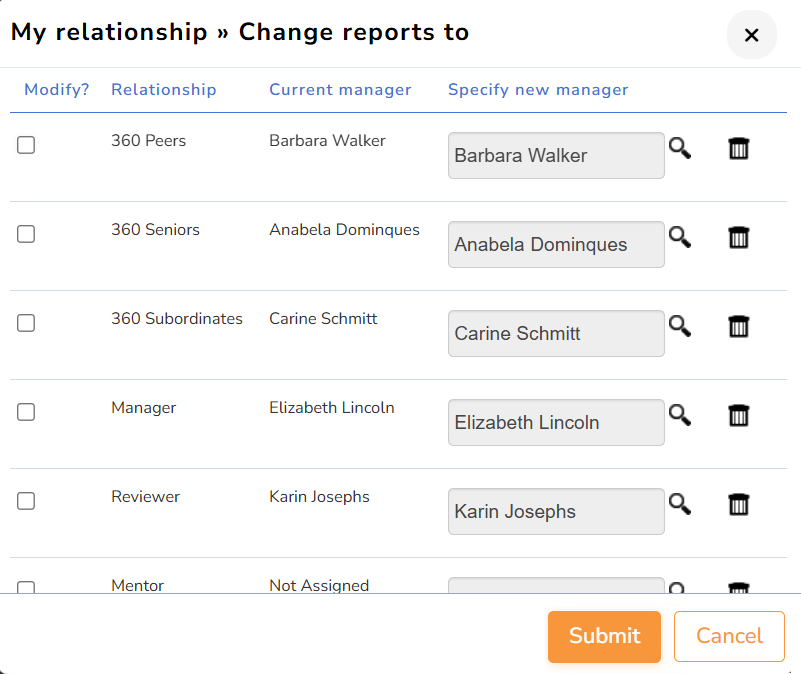The height and width of the screenshot is (674, 801).
Task: Delete the 360 Peers relationship
Action: coord(739,149)
